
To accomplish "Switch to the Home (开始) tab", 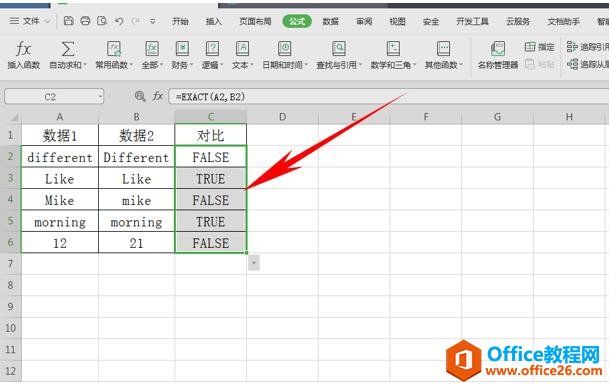I will coord(181,21).
